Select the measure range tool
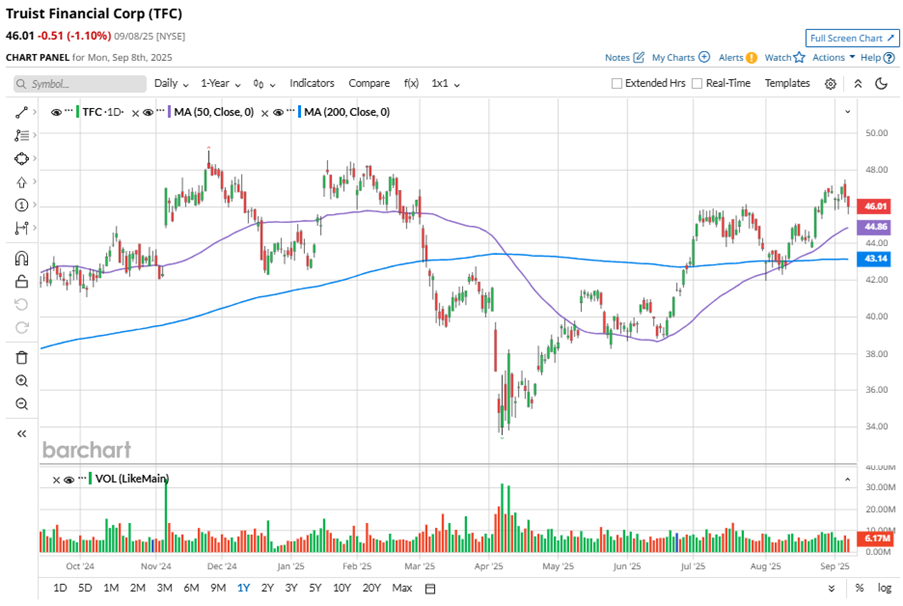Screen dimensions: 903x606 pyautogui.click(x=21, y=228)
